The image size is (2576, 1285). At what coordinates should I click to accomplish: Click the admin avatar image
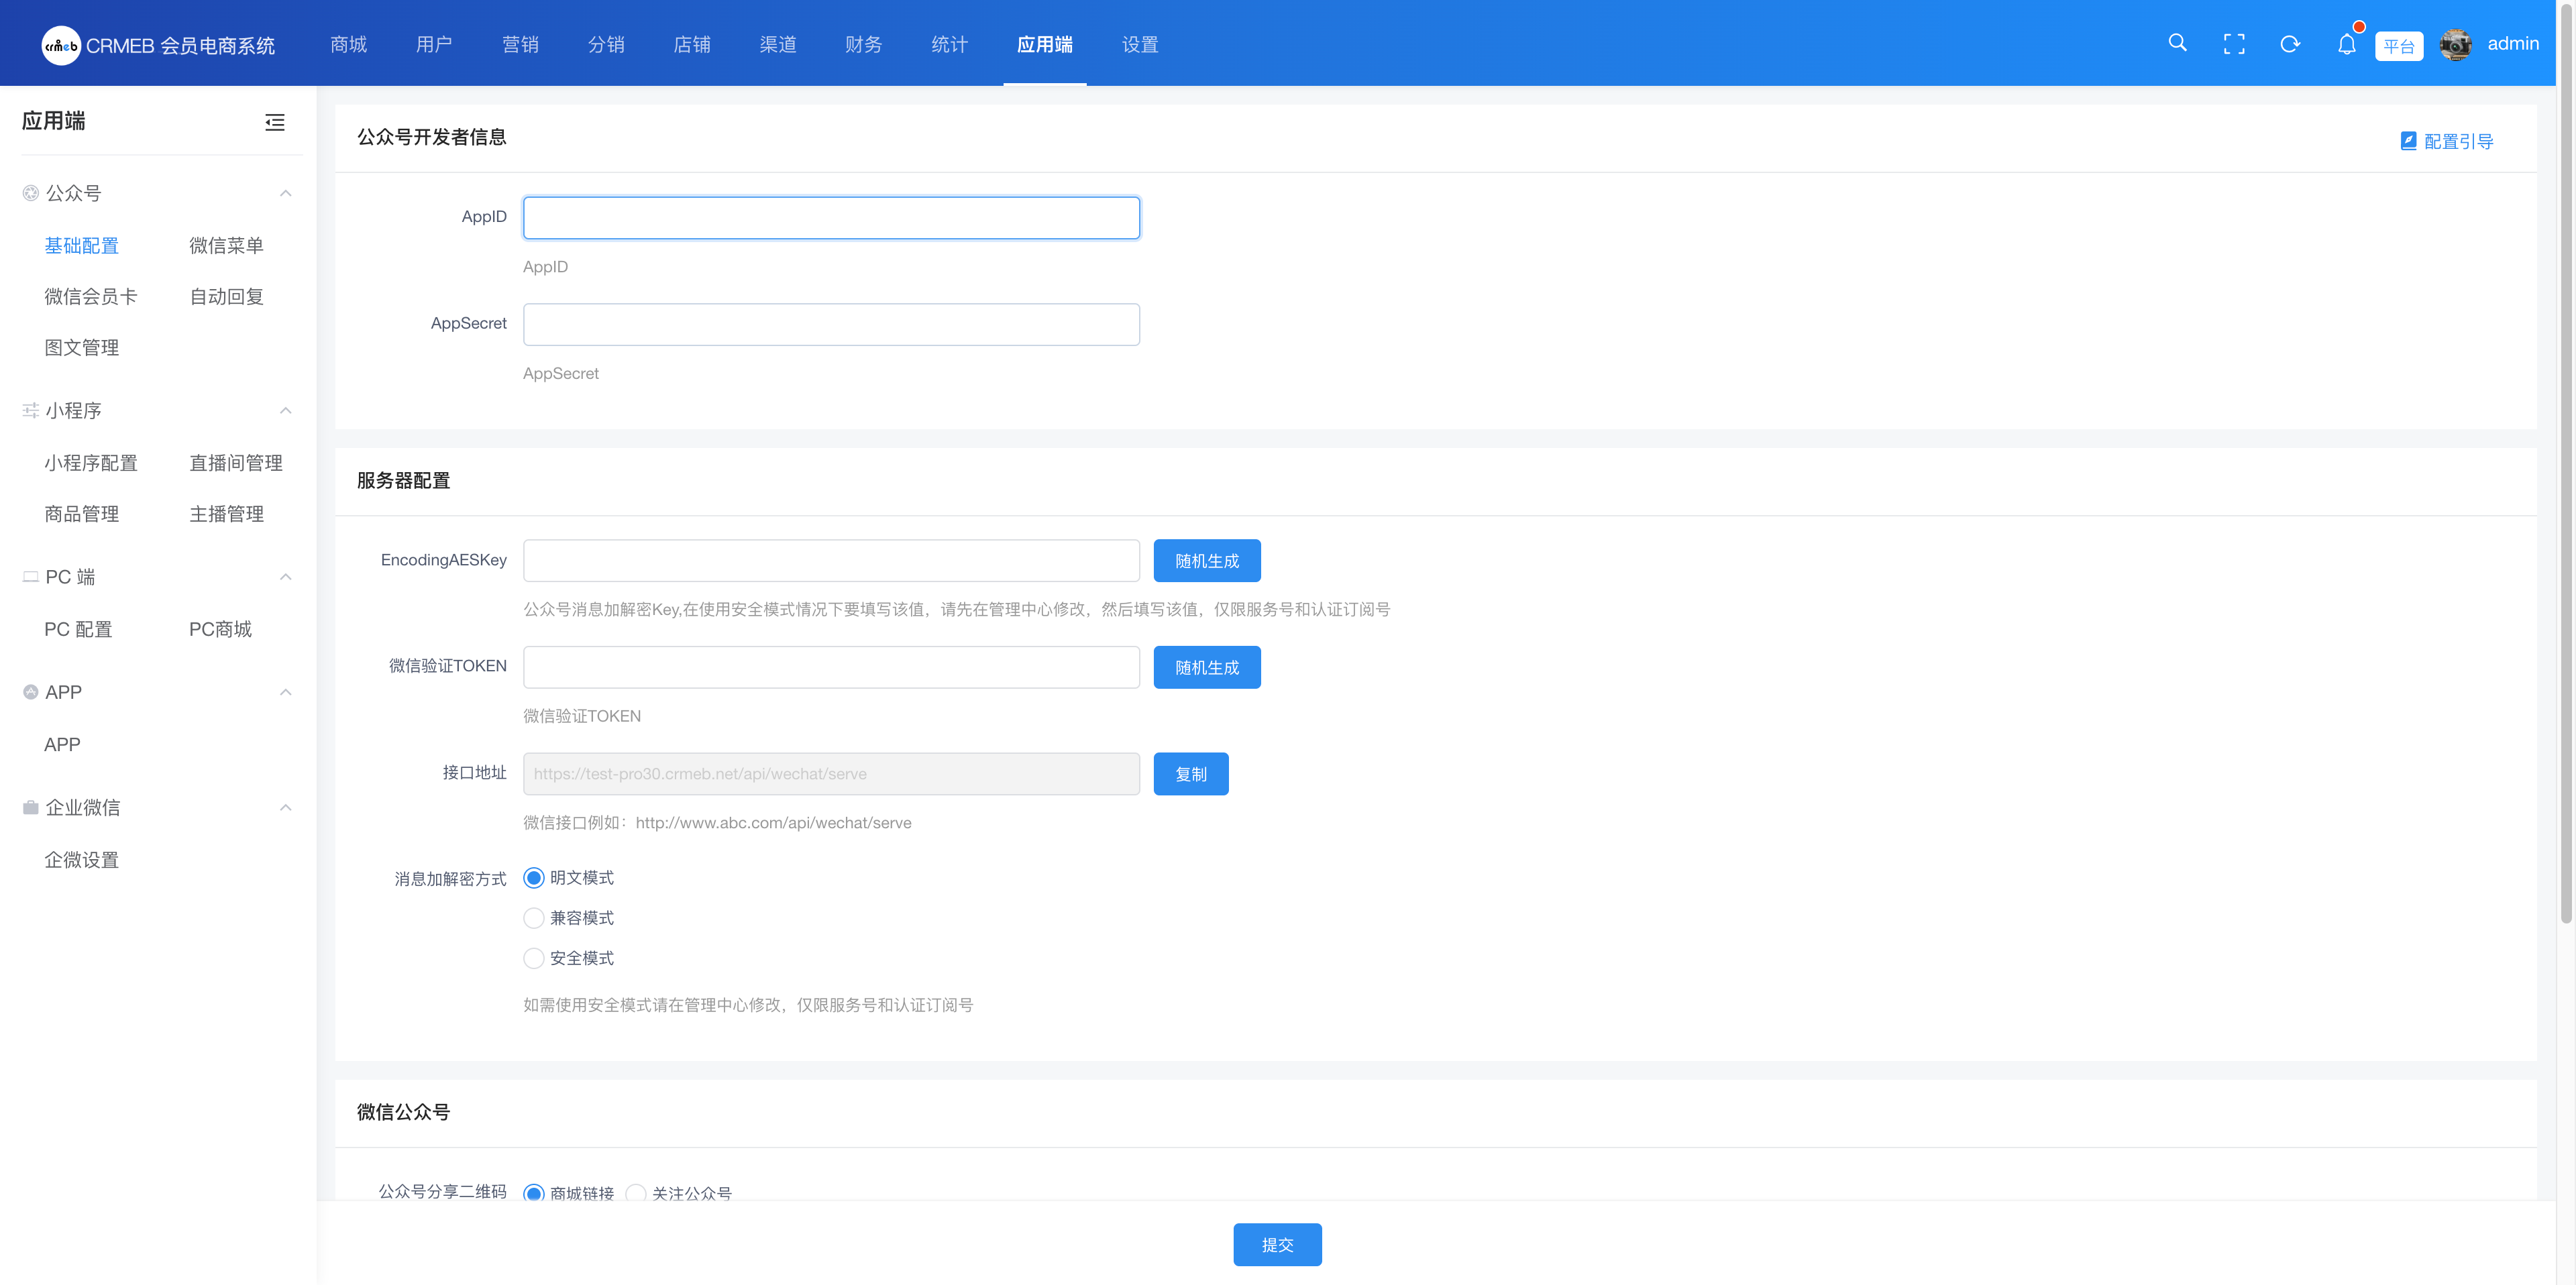point(2455,44)
